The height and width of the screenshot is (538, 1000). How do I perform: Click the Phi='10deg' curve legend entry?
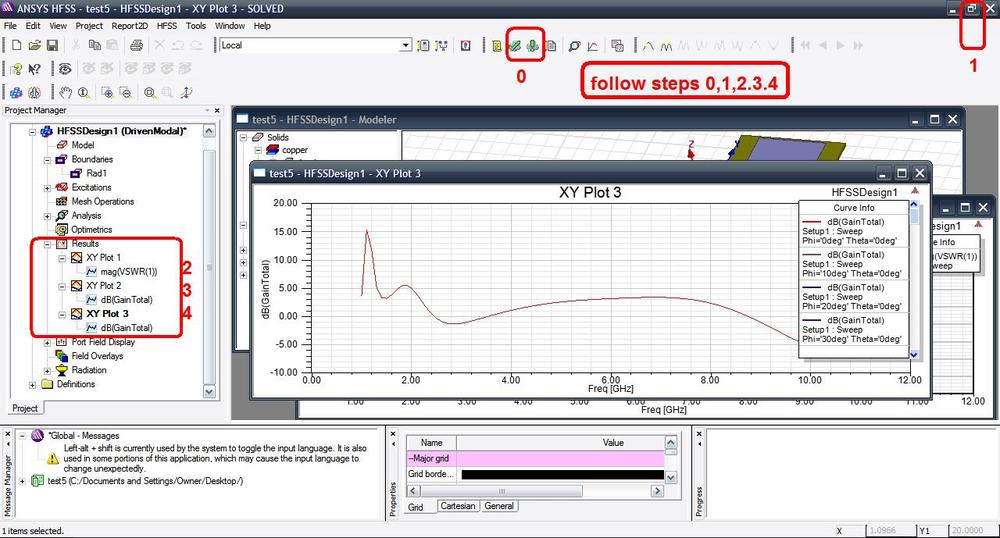[x=853, y=264]
